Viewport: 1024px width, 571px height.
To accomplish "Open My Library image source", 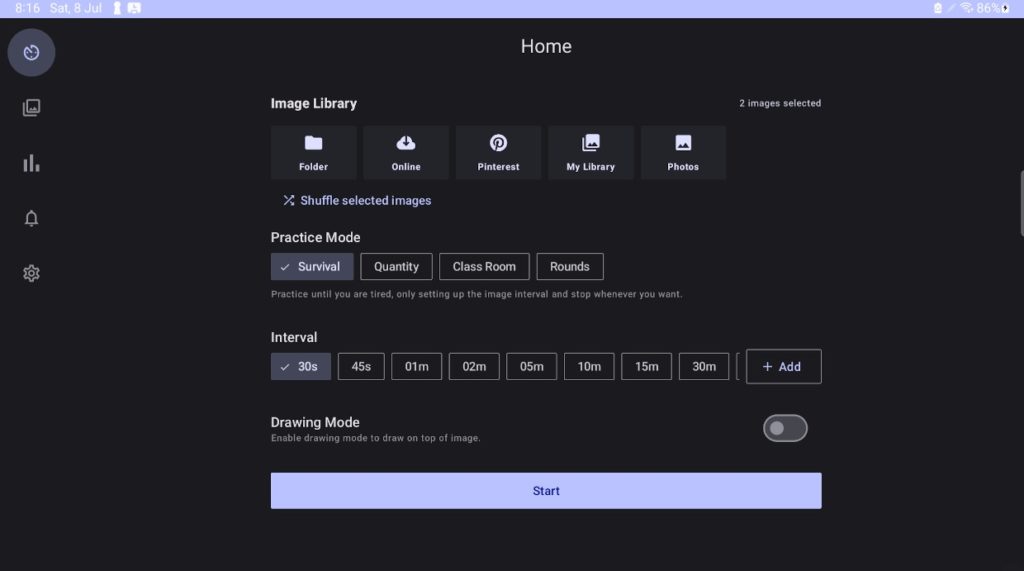I will click(x=591, y=153).
